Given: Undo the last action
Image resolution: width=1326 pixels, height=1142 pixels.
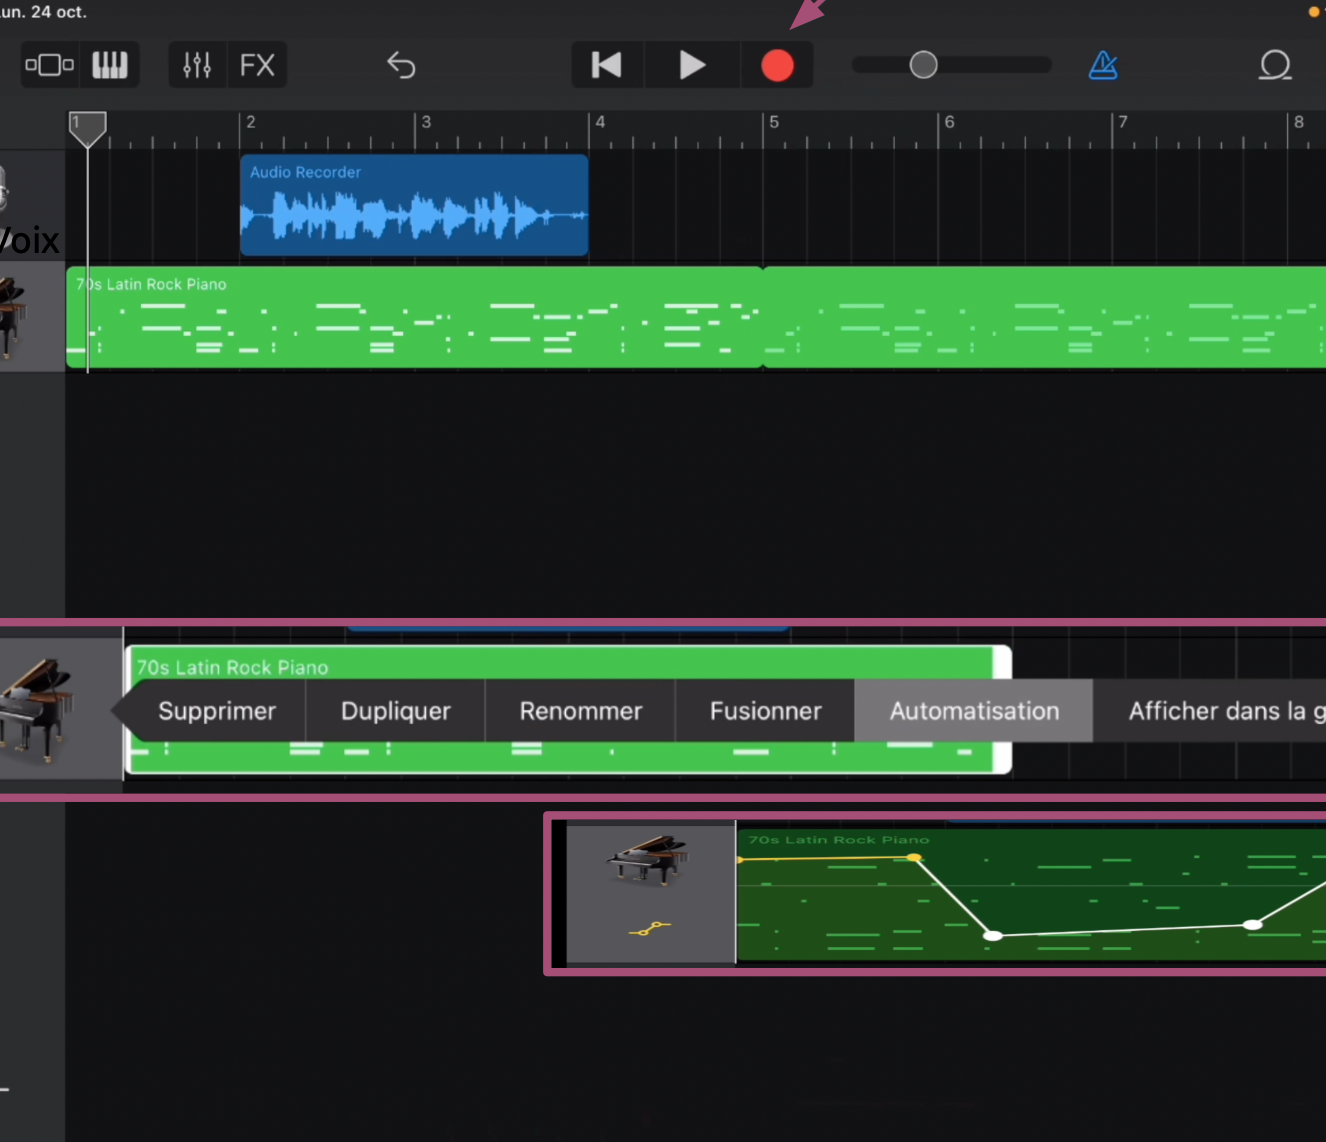Looking at the screenshot, I should pyautogui.click(x=401, y=65).
